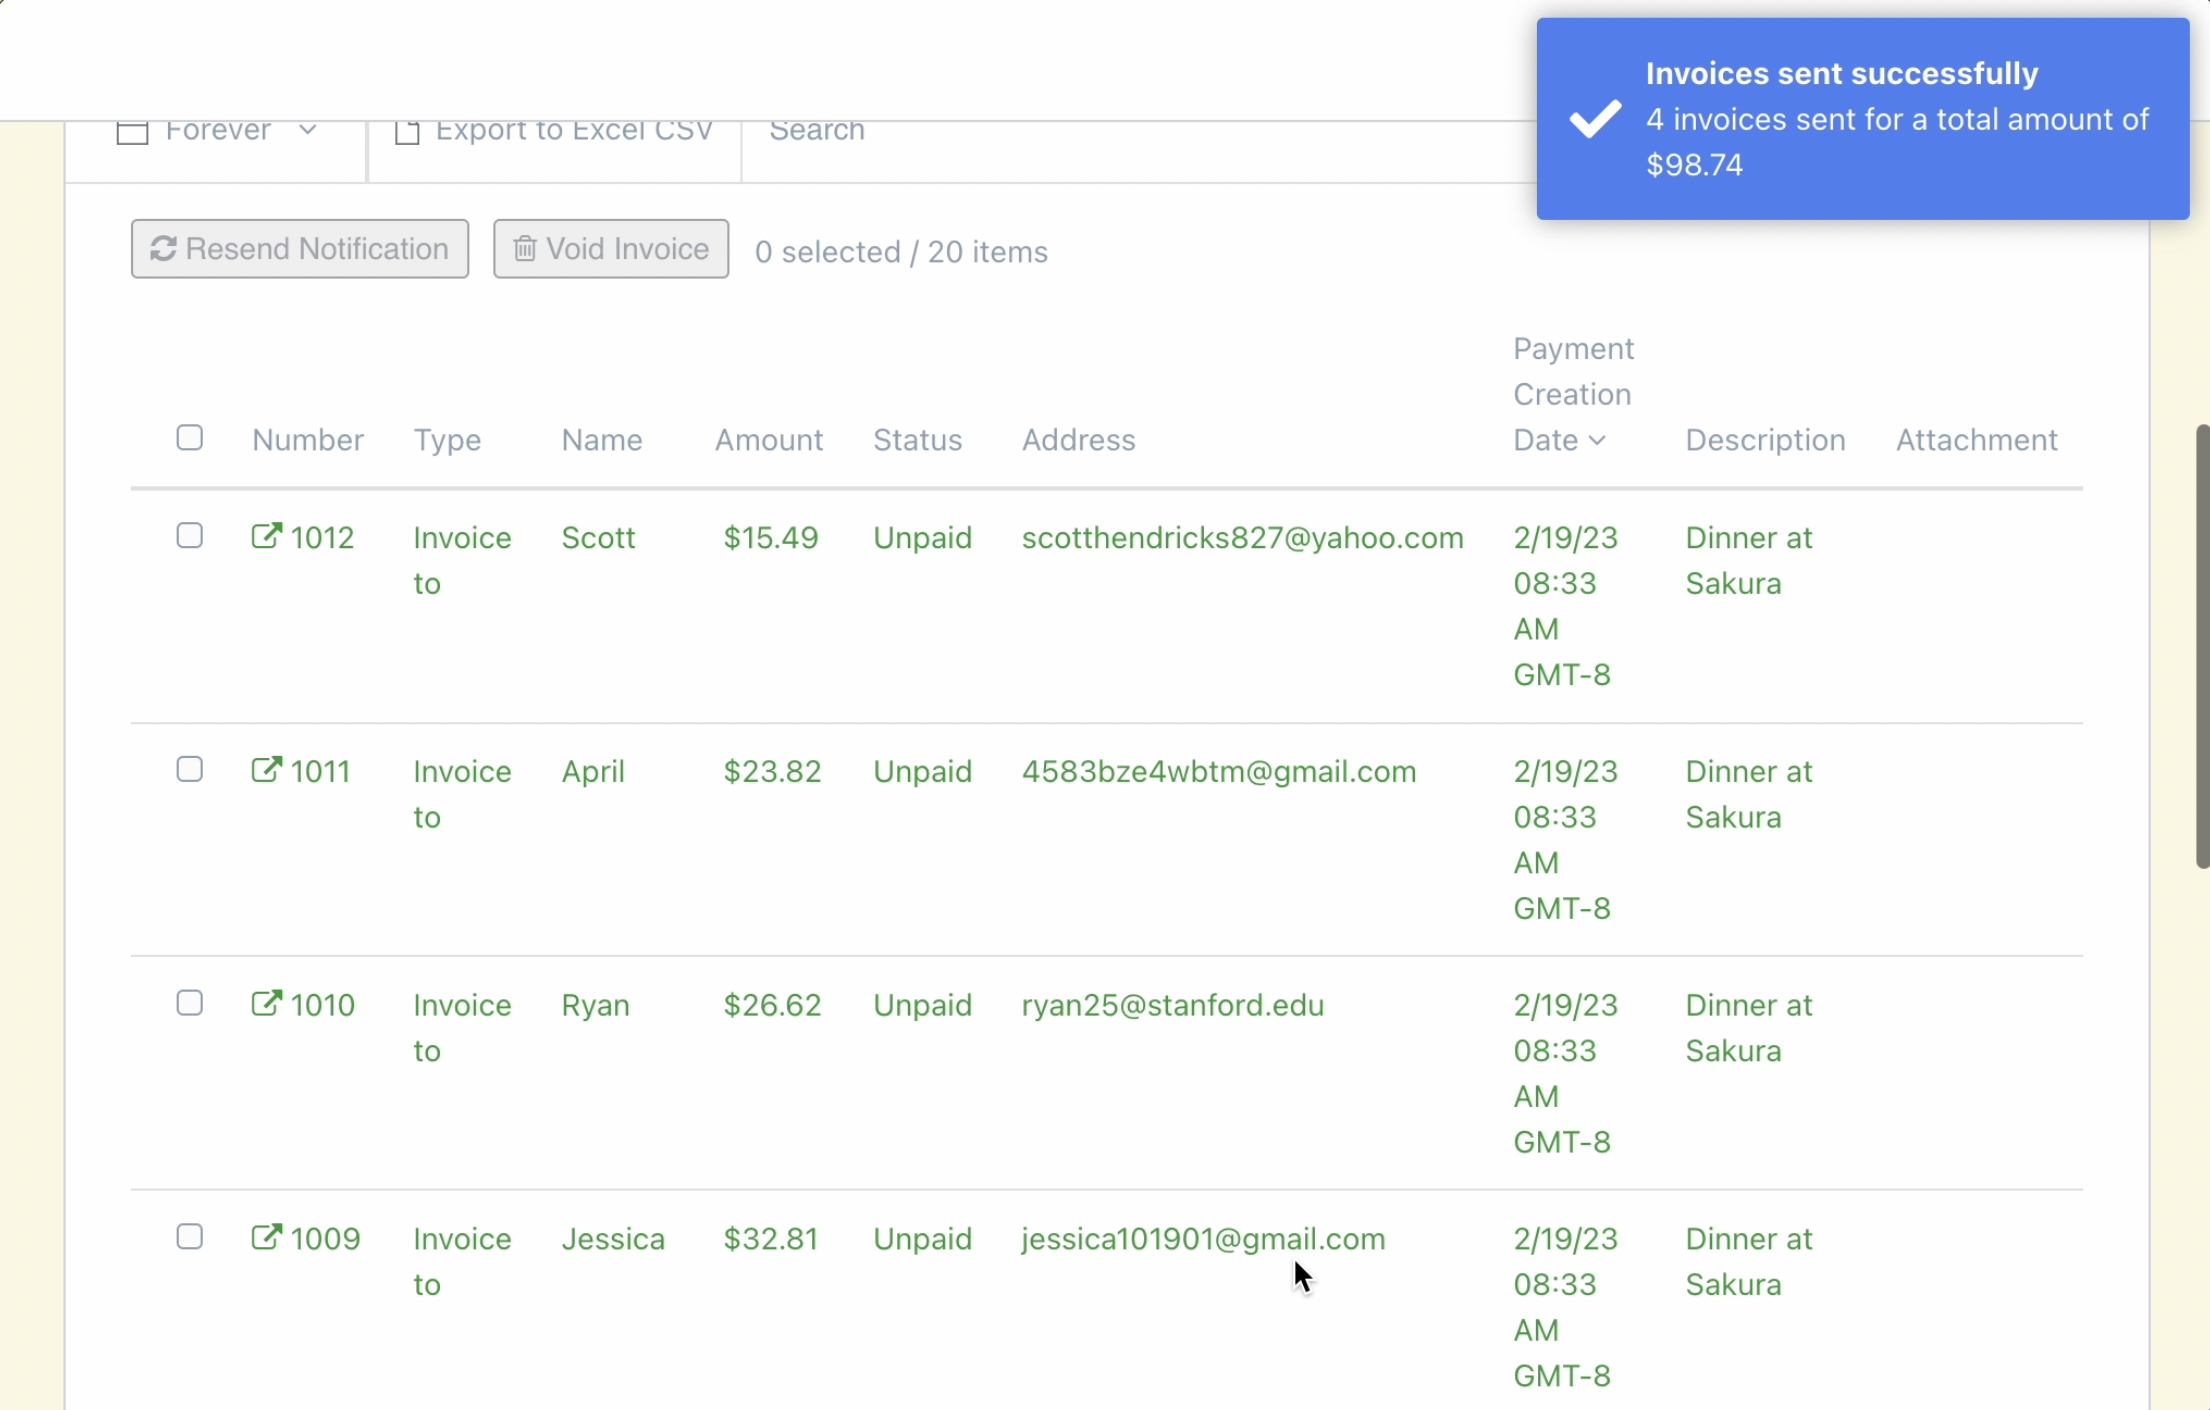2210x1410 pixels.
Task: Click refresh icon on Resend Notification
Action: click(163, 249)
